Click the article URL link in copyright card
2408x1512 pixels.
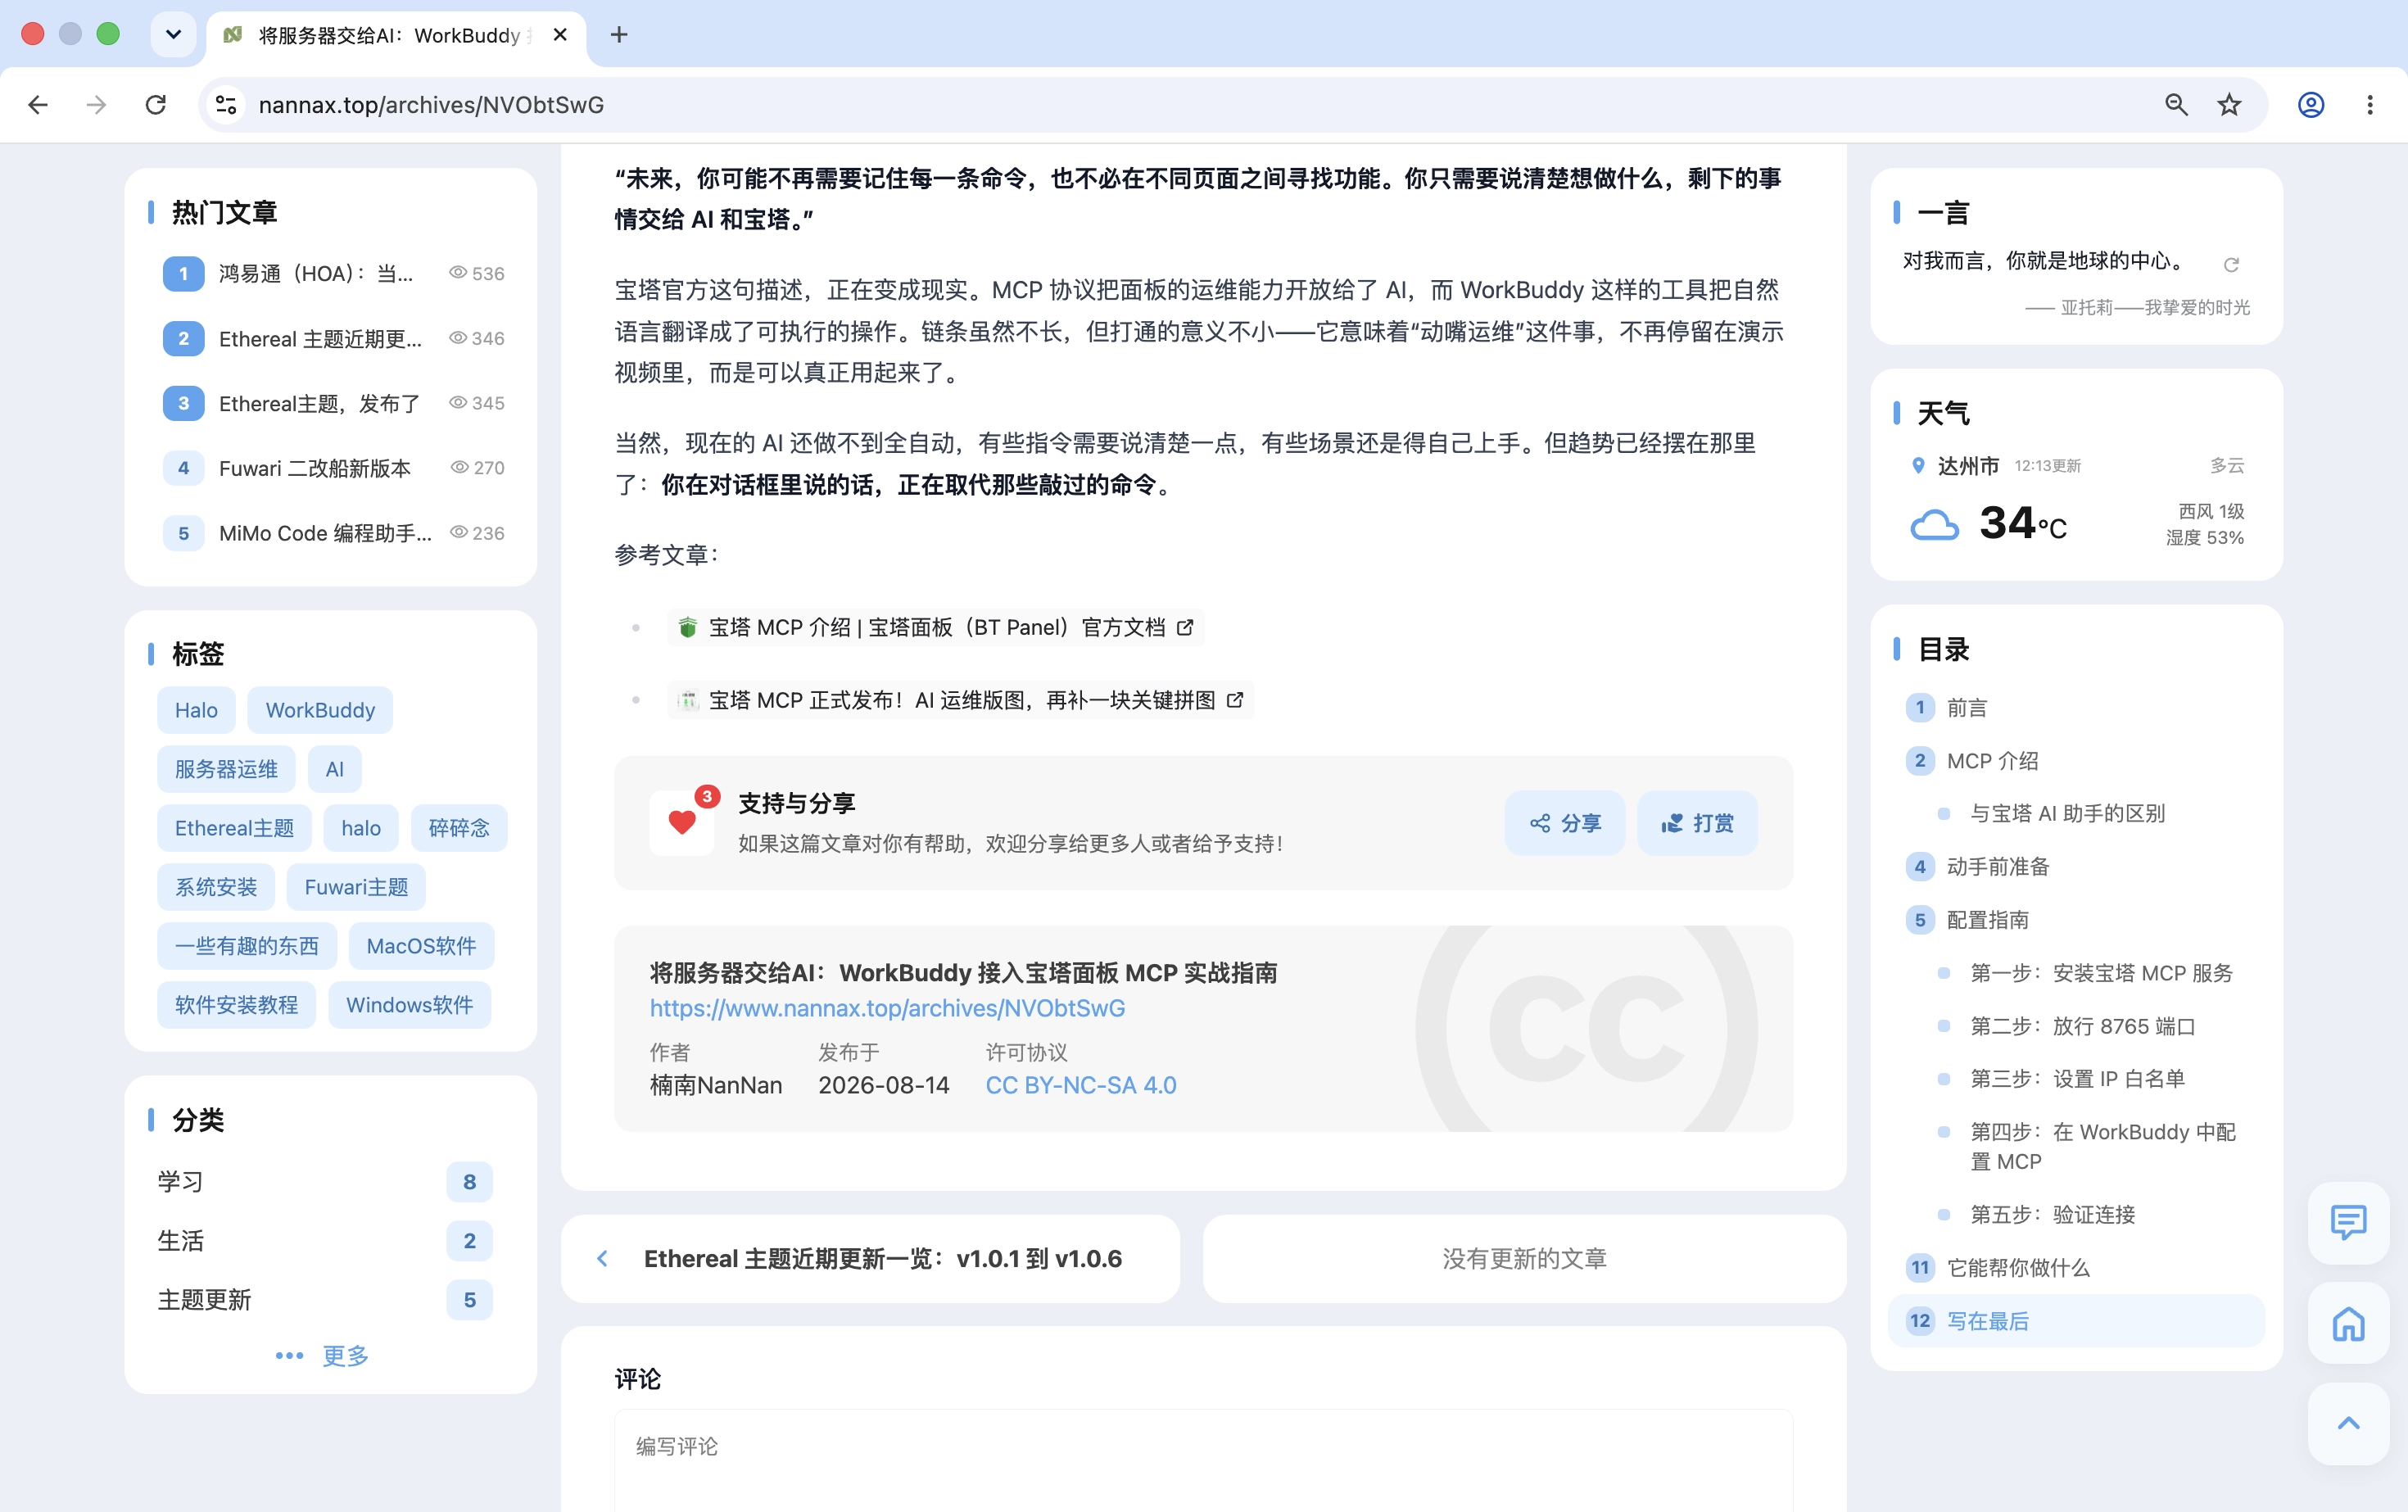coord(887,1008)
